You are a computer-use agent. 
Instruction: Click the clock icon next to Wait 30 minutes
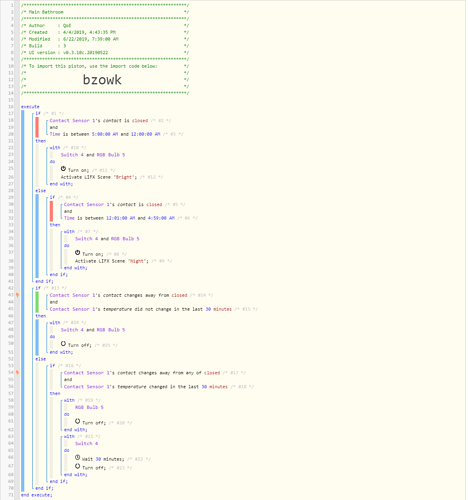click(77, 458)
